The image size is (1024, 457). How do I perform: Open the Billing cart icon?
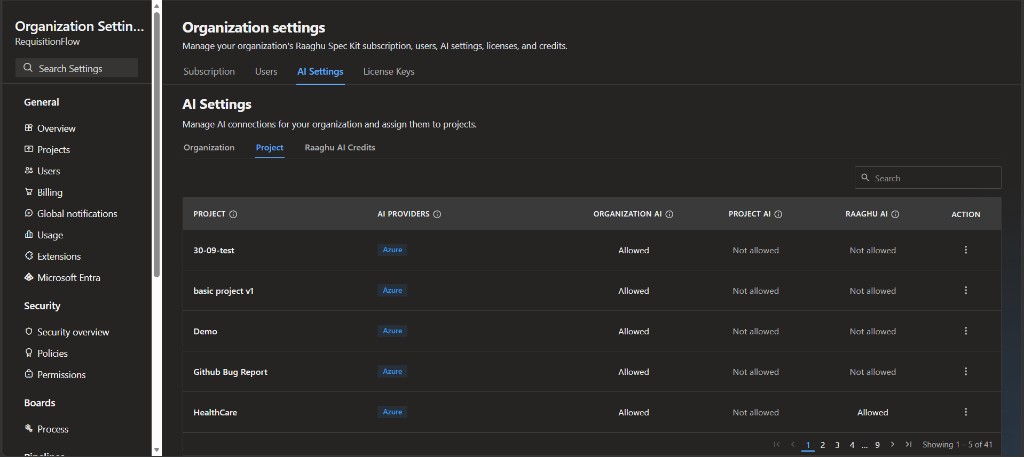(x=29, y=192)
